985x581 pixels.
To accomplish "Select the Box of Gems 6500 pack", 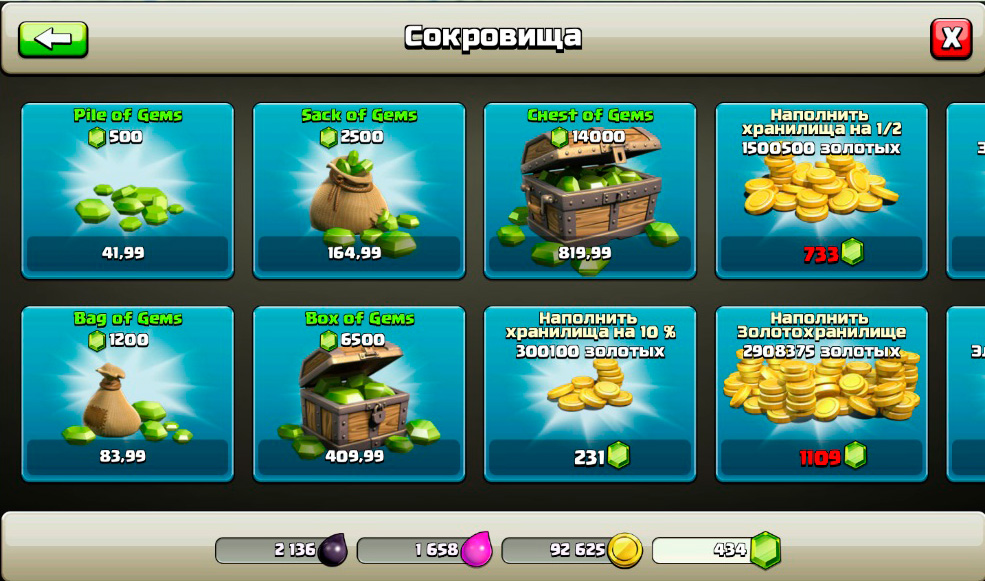I will click(x=359, y=394).
